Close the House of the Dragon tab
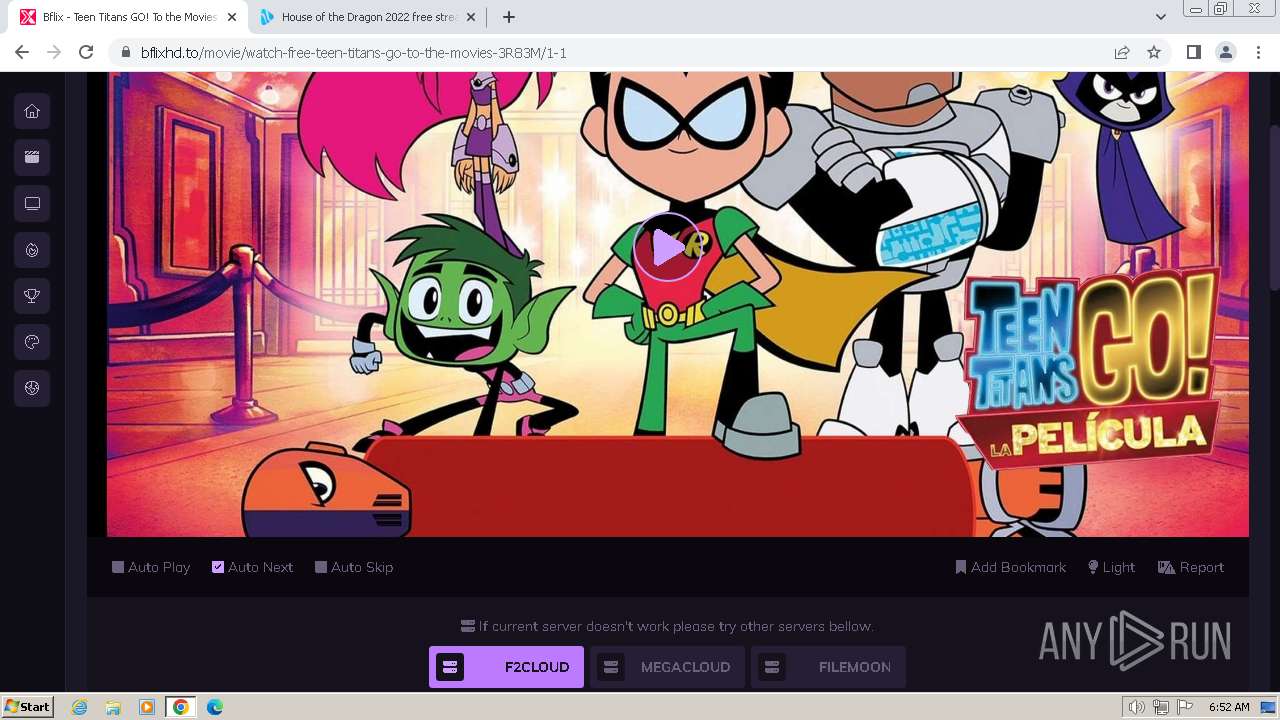 coord(471,17)
